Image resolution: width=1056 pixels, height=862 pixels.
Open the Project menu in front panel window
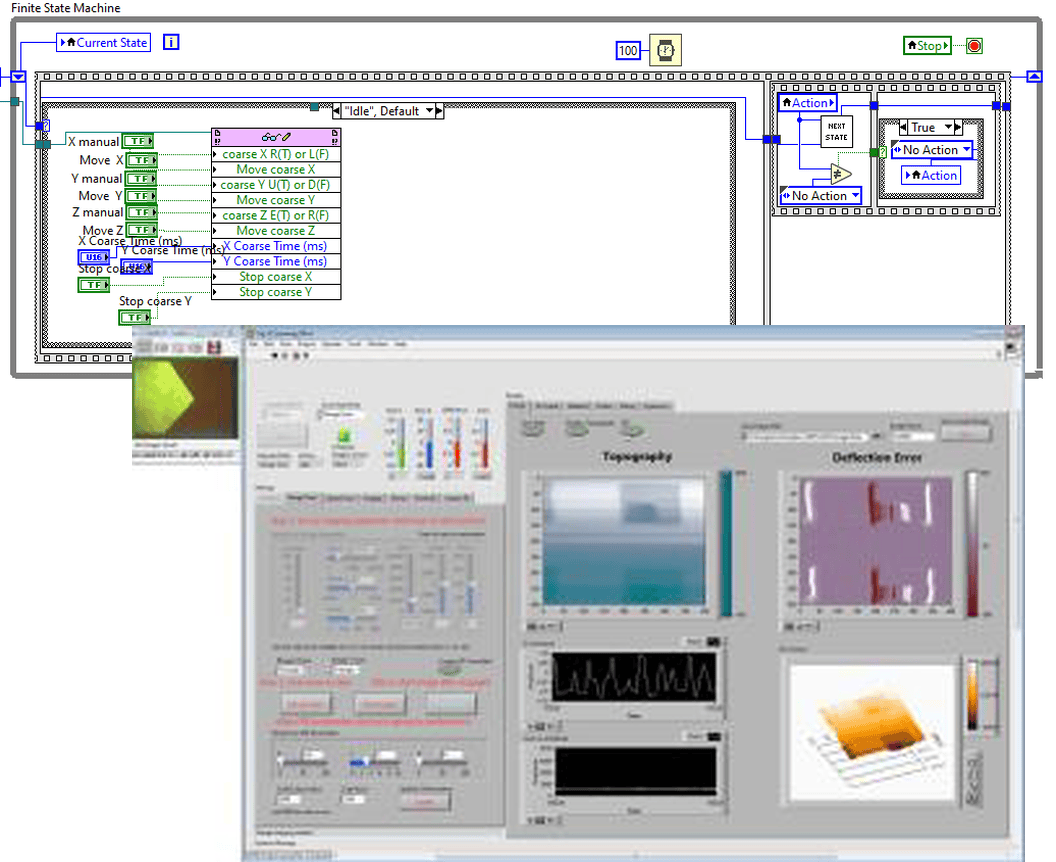pos(307,344)
